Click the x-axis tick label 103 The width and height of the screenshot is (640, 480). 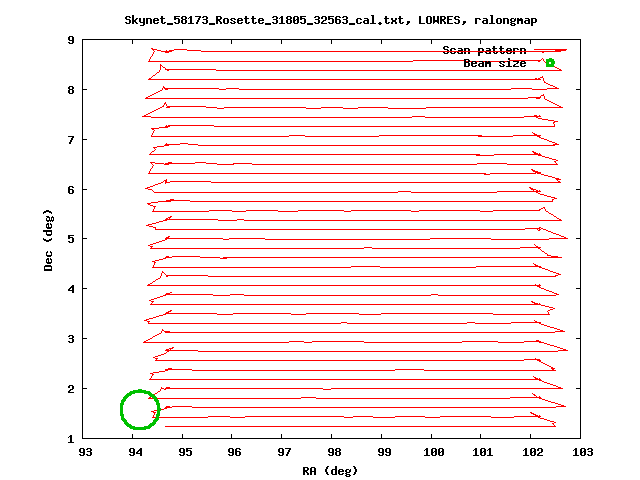point(582,452)
